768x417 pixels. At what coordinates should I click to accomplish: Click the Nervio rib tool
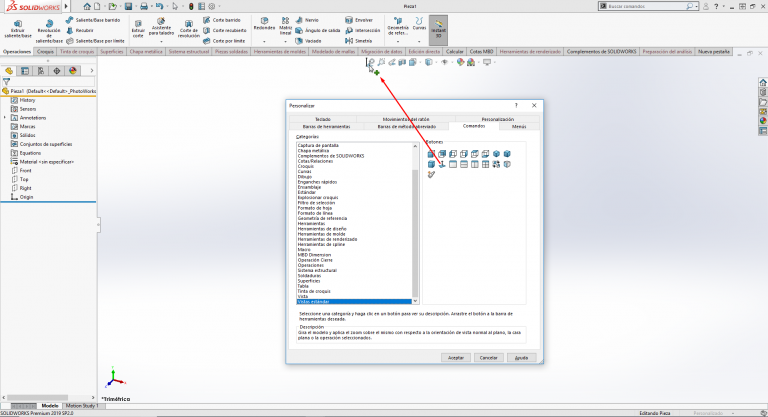click(x=307, y=20)
